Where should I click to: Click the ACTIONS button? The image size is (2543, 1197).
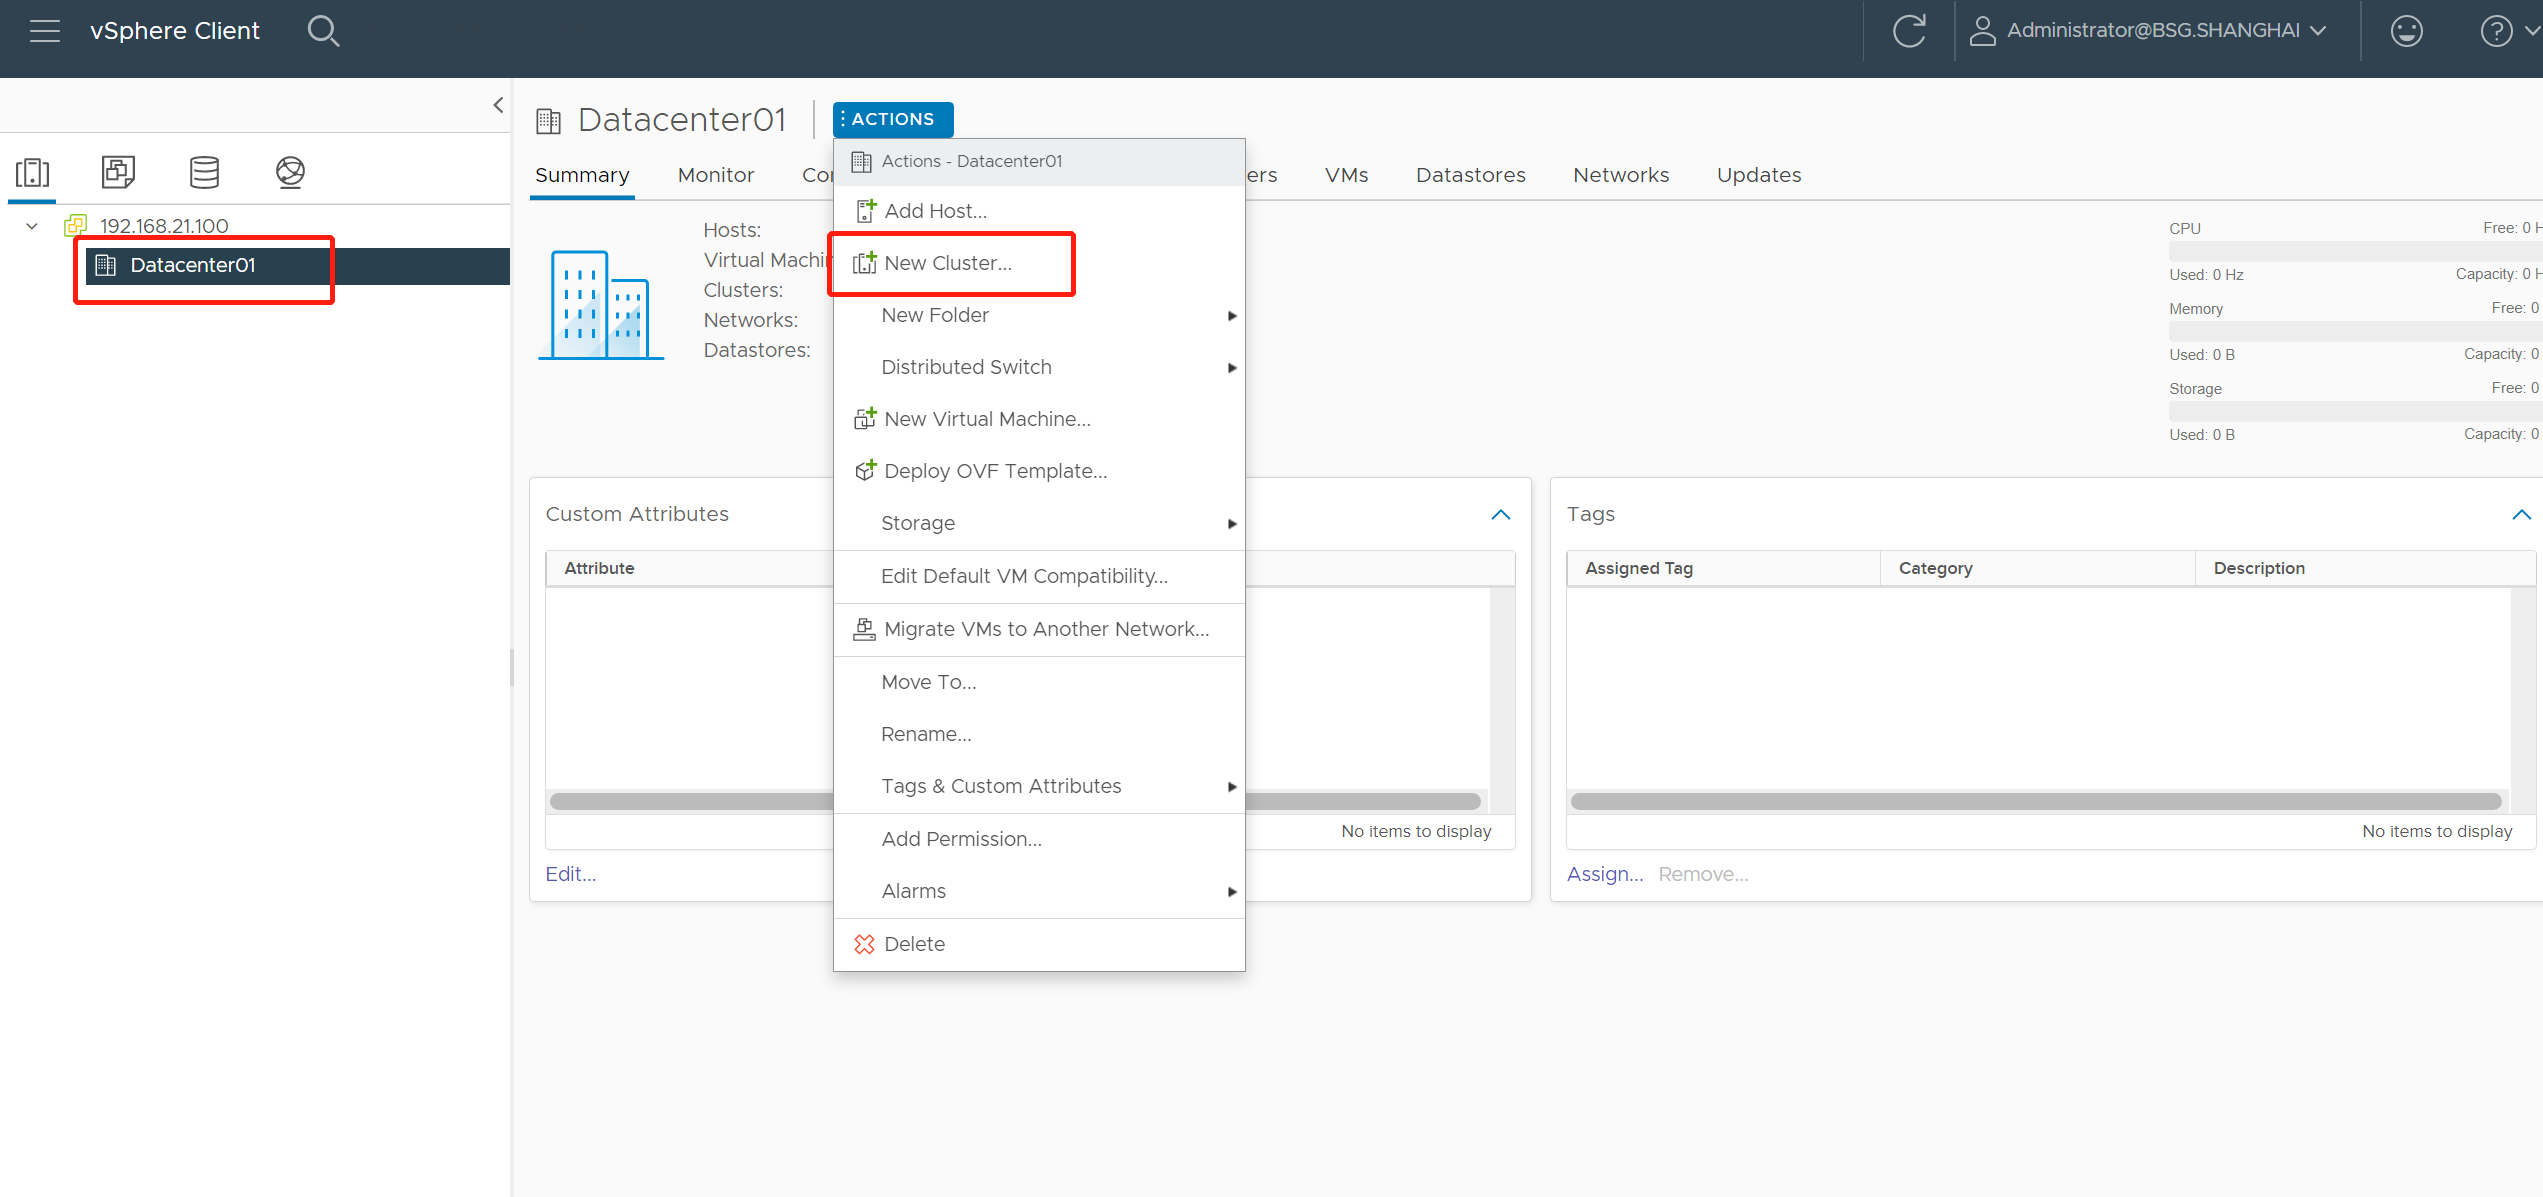(x=893, y=119)
